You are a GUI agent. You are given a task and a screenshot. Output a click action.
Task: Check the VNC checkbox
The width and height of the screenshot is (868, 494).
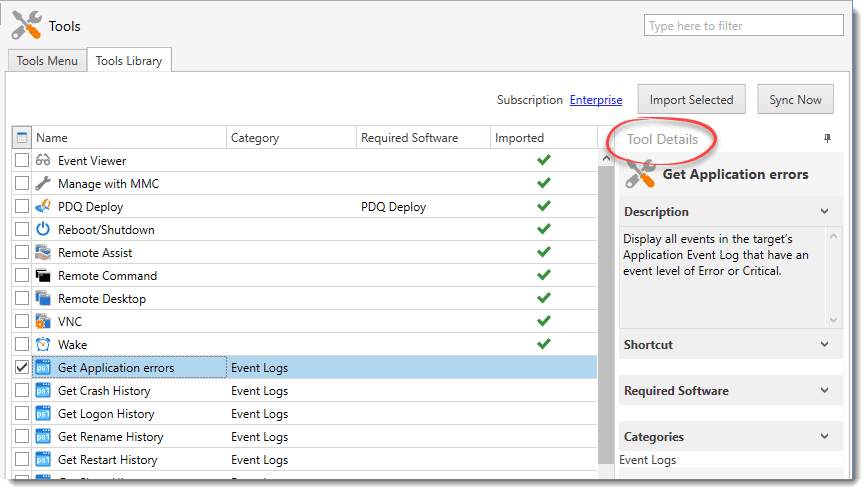coord(22,321)
